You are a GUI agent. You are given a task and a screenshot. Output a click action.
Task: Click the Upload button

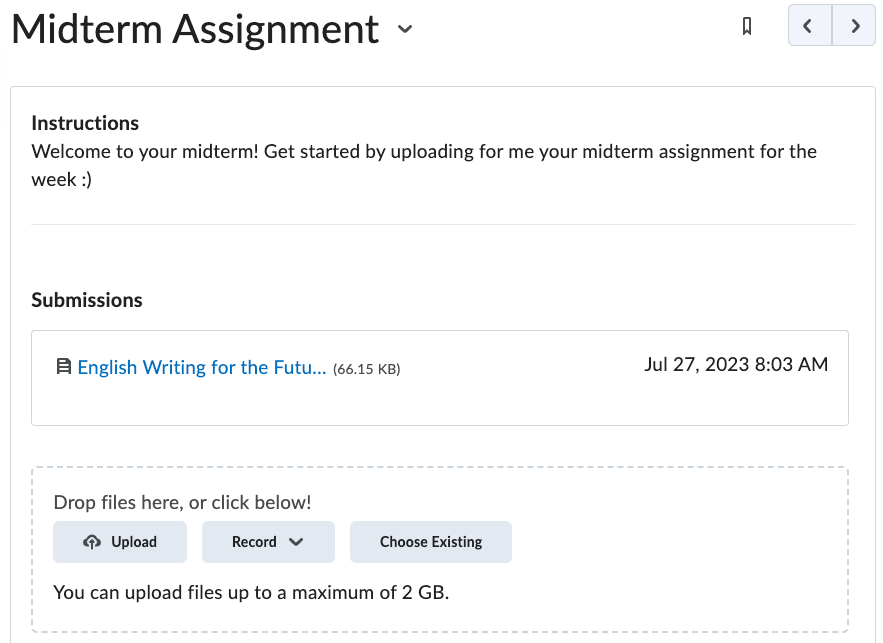click(119, 541)
